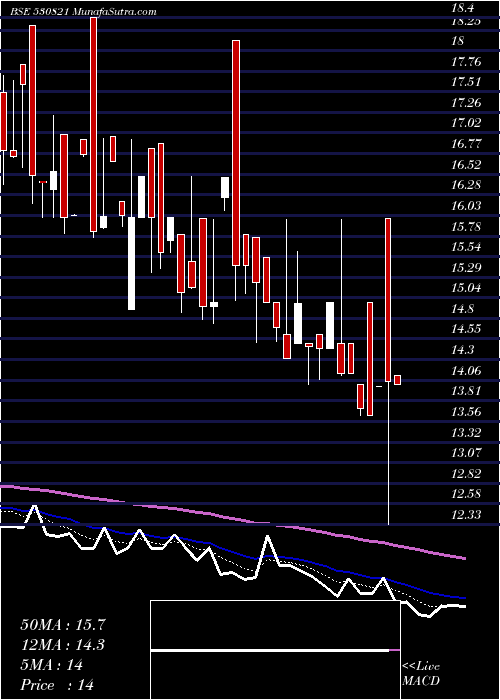Select the 16.52 price level
500x700 pixels.
tap(466, 164)
